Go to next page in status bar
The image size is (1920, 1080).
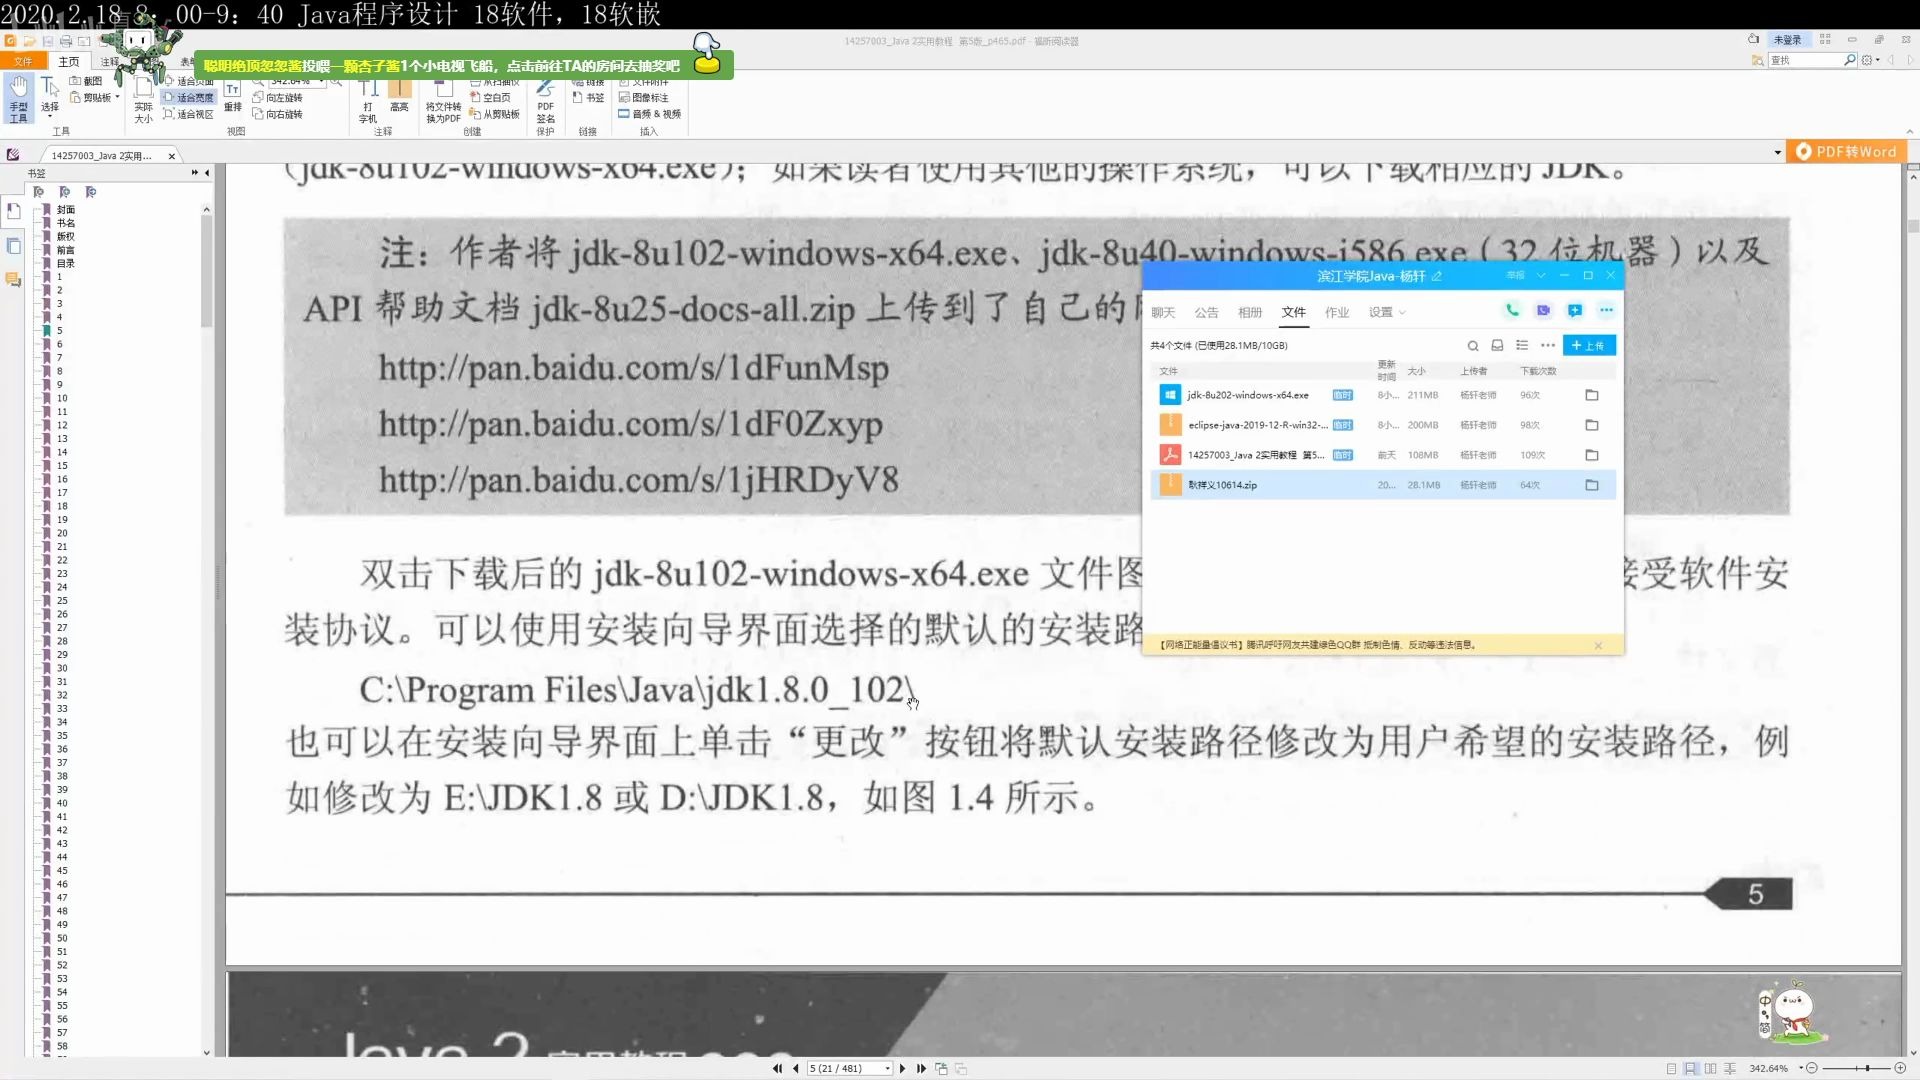coord(902,1069)
